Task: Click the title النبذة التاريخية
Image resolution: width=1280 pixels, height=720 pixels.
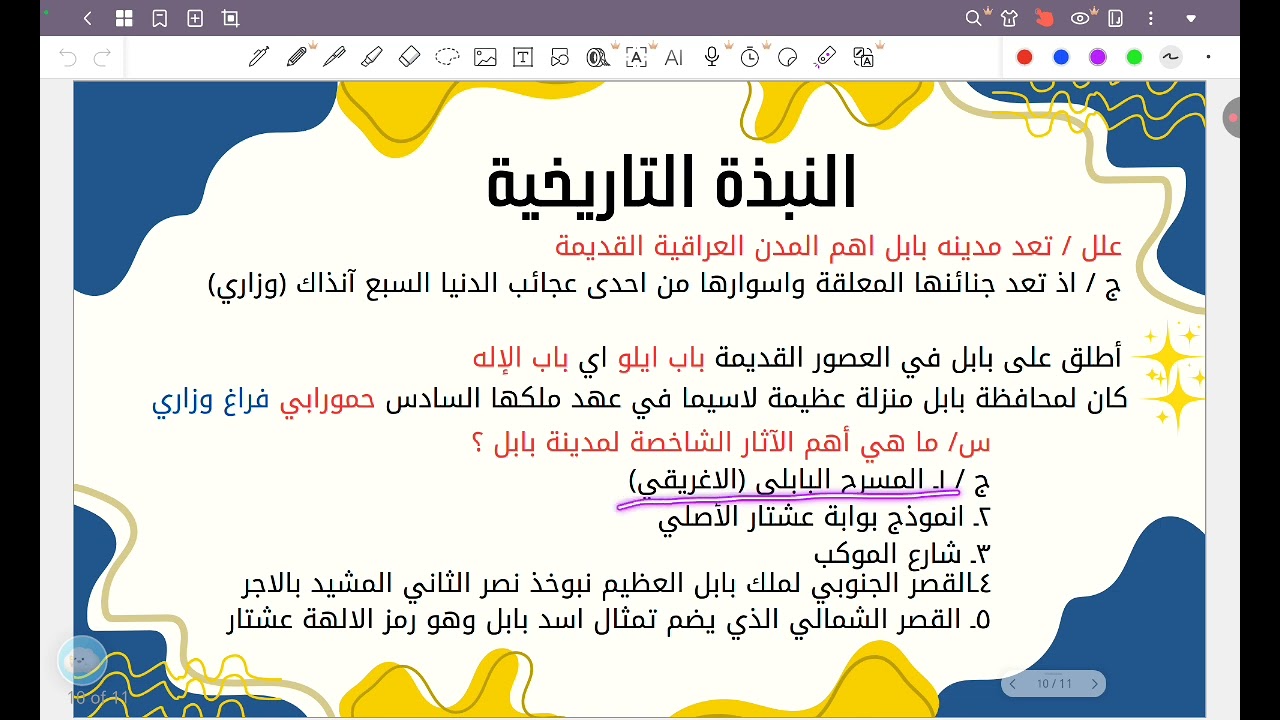Action: coord(671,182)
